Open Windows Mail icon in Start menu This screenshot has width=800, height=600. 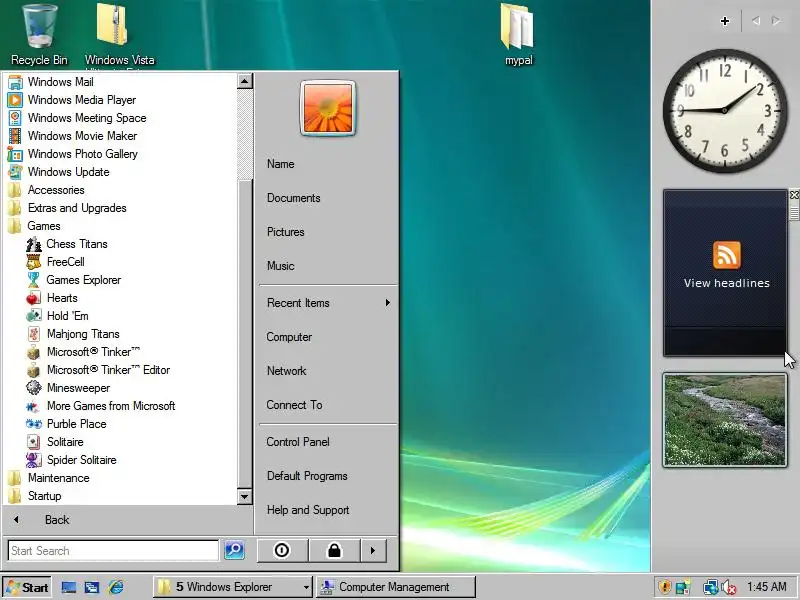point(15,82)
